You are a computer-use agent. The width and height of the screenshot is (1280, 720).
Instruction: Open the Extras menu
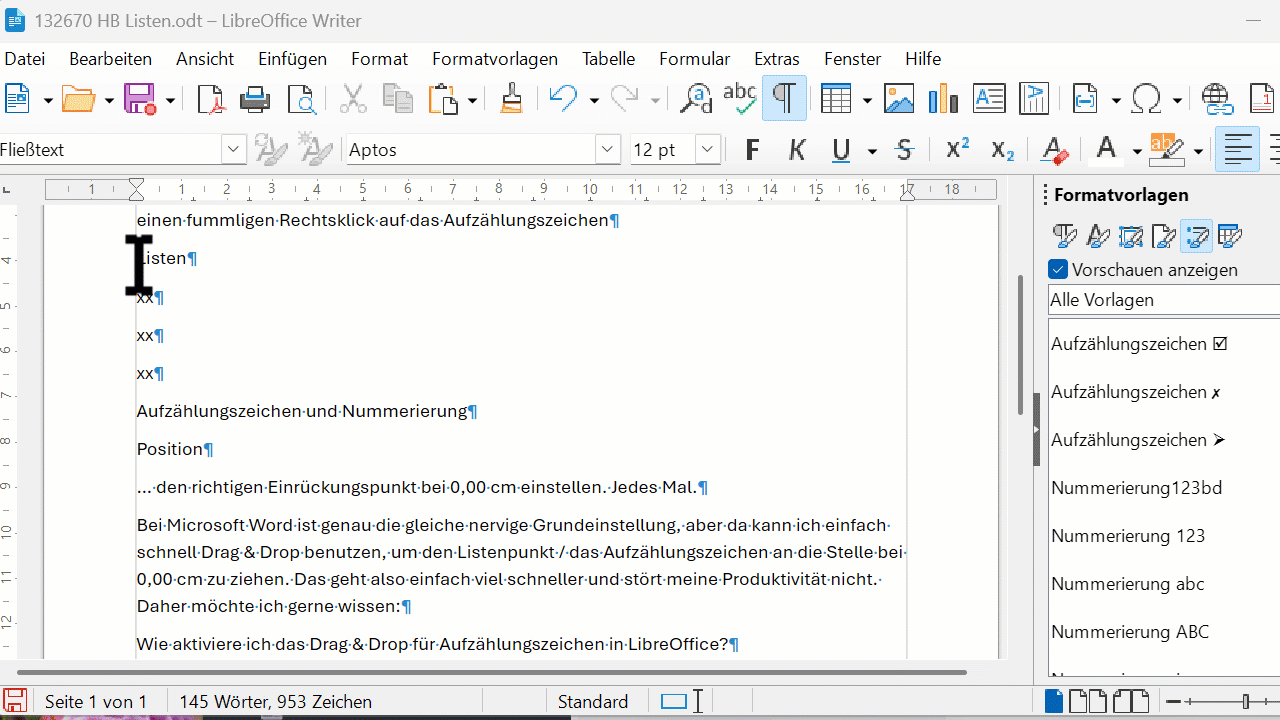777,58
